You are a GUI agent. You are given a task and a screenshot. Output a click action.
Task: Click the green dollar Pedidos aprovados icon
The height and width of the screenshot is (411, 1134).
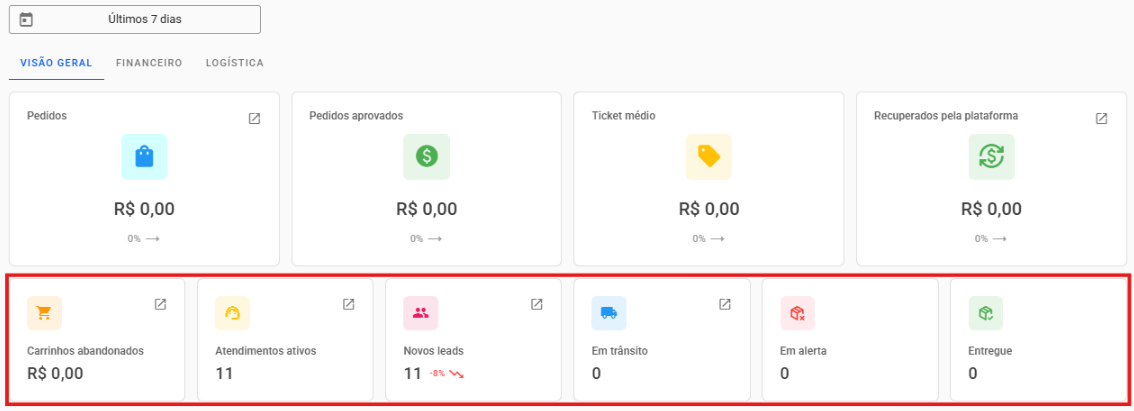(x=427, y=156)
